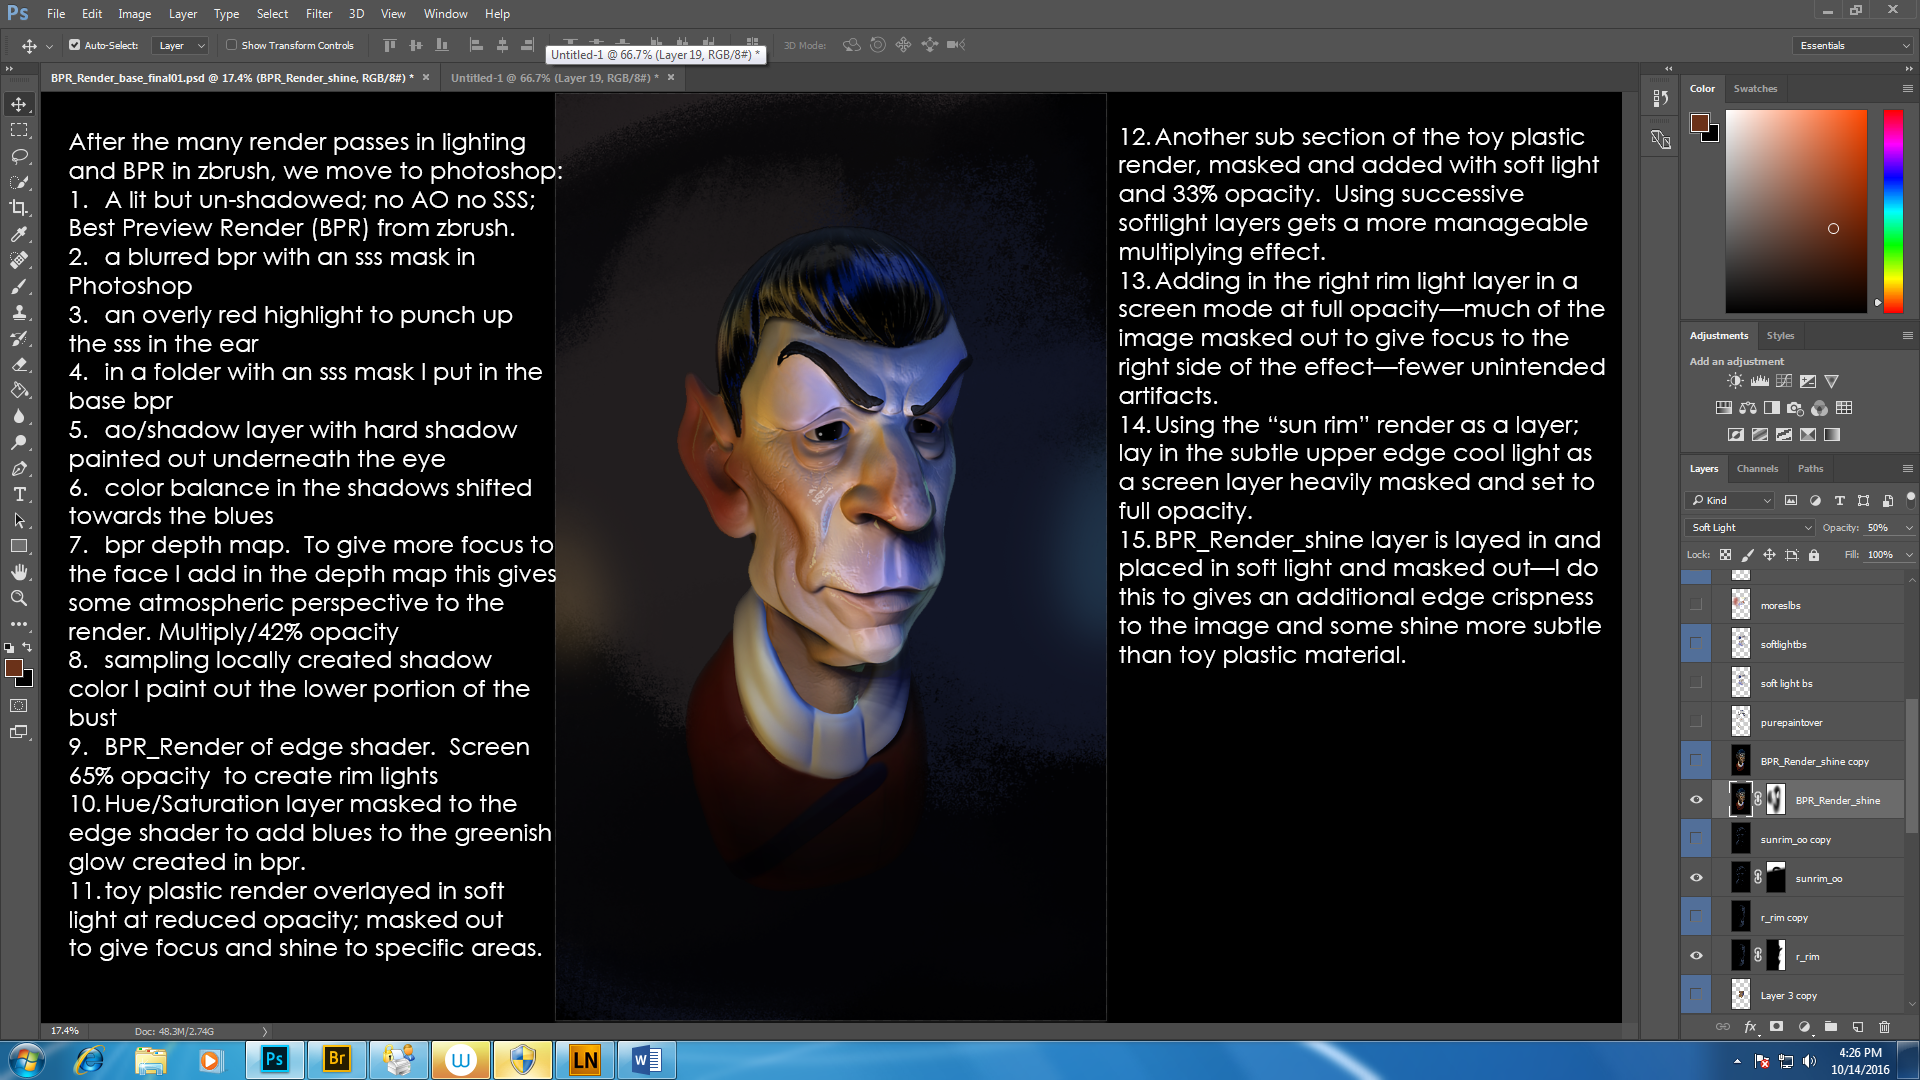Click the hue spectrum slider

tap(1893, 210)
